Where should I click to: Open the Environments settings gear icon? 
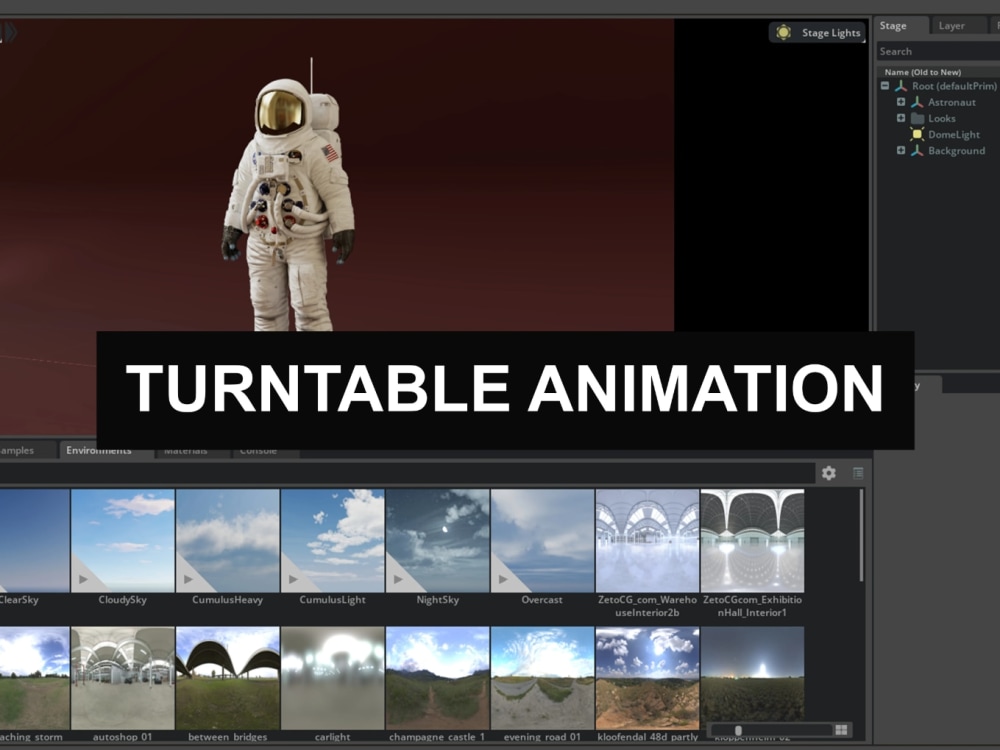point(829,472)
